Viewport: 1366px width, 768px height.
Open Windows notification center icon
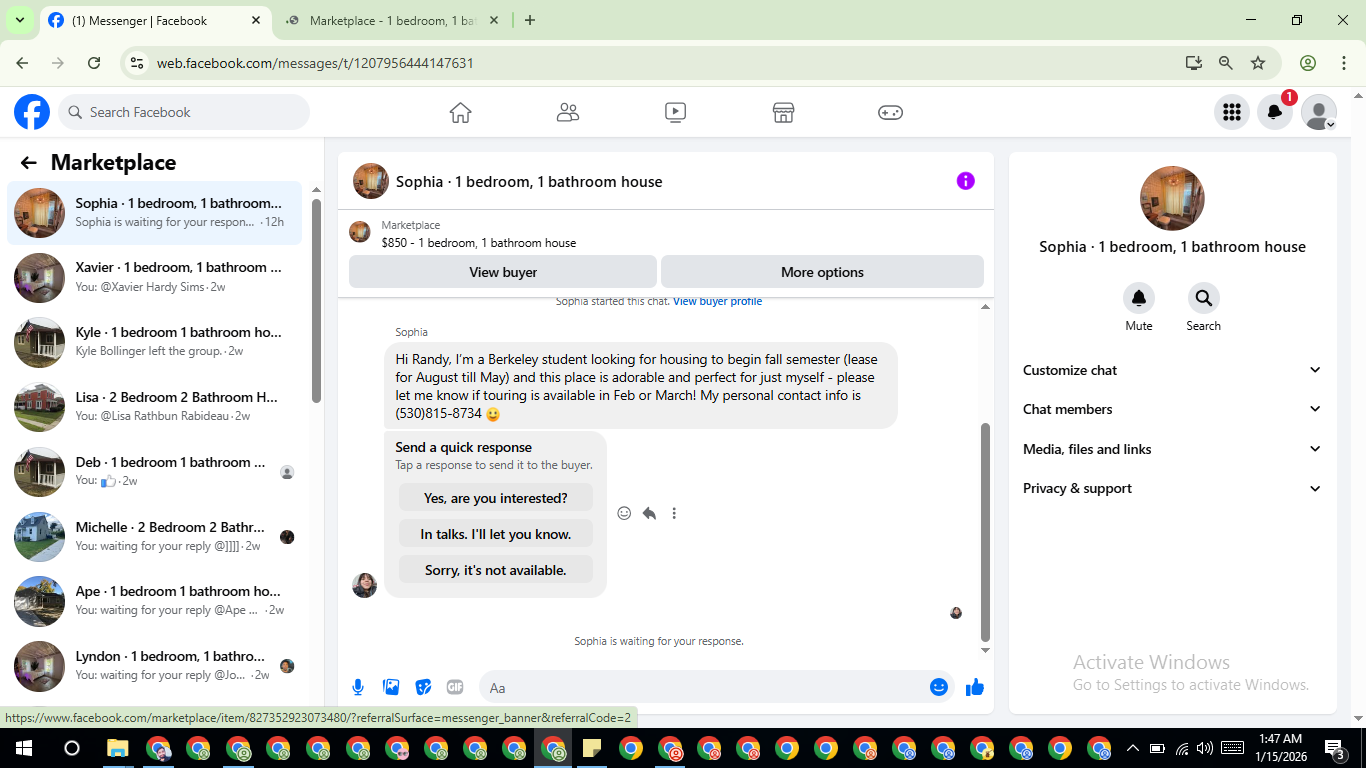tap(1335, 748)
